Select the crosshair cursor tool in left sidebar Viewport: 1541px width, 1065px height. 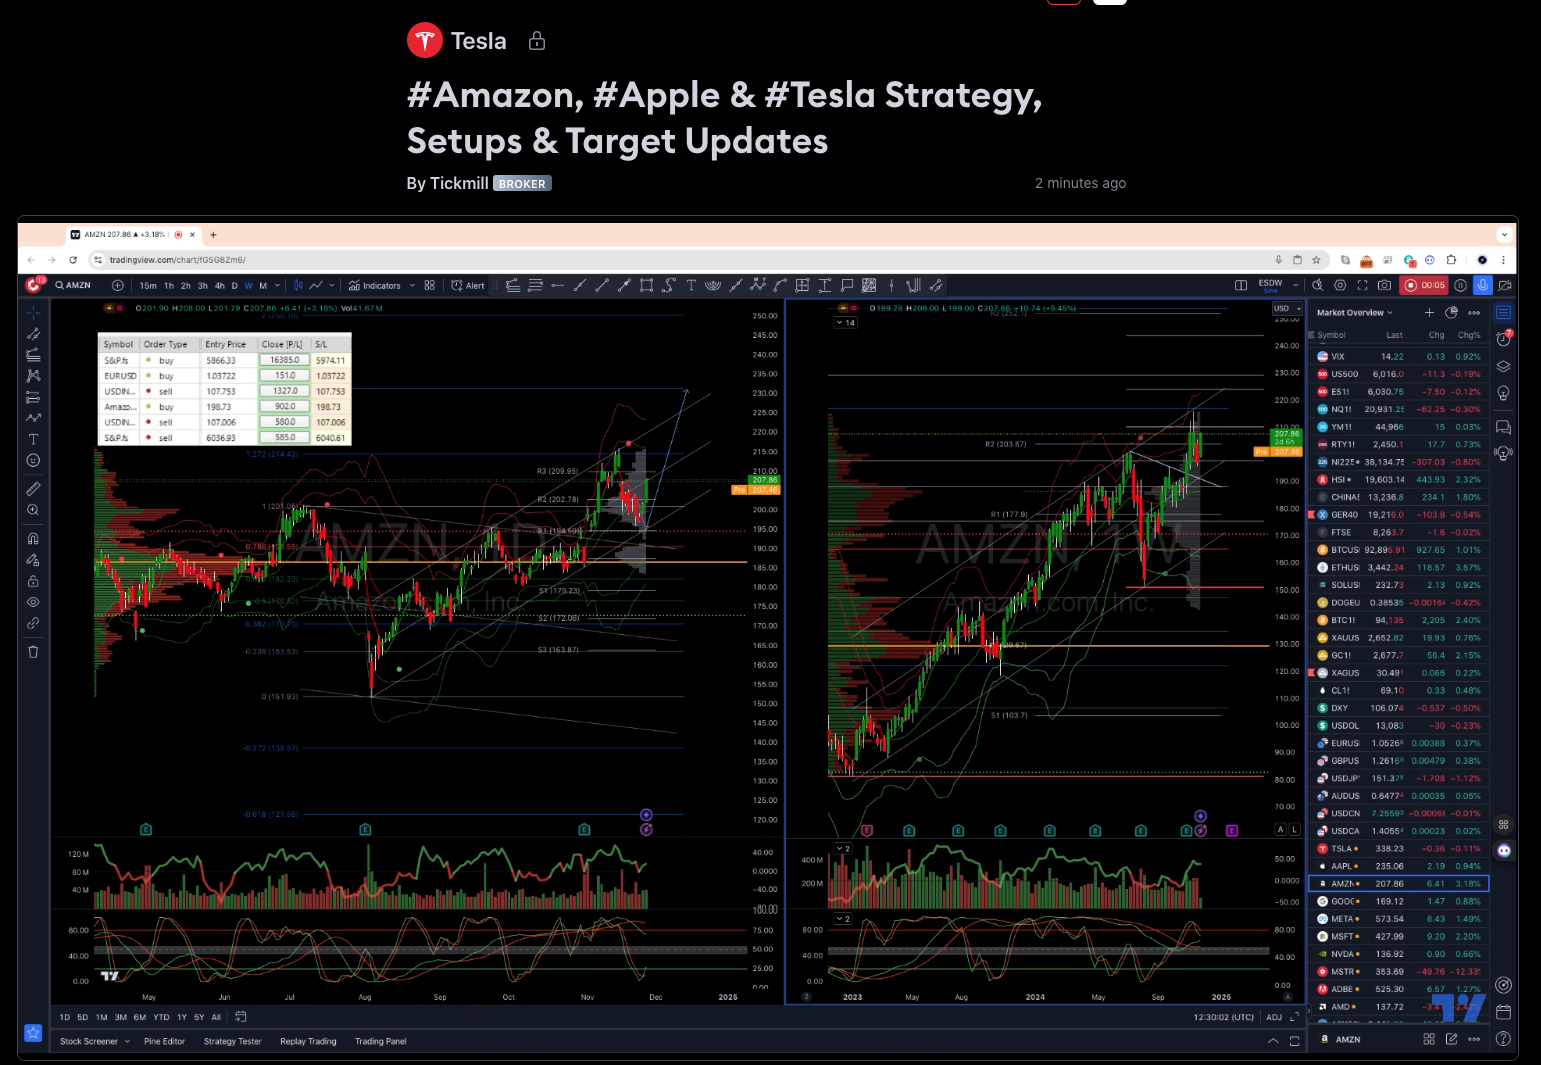point(33,312)
